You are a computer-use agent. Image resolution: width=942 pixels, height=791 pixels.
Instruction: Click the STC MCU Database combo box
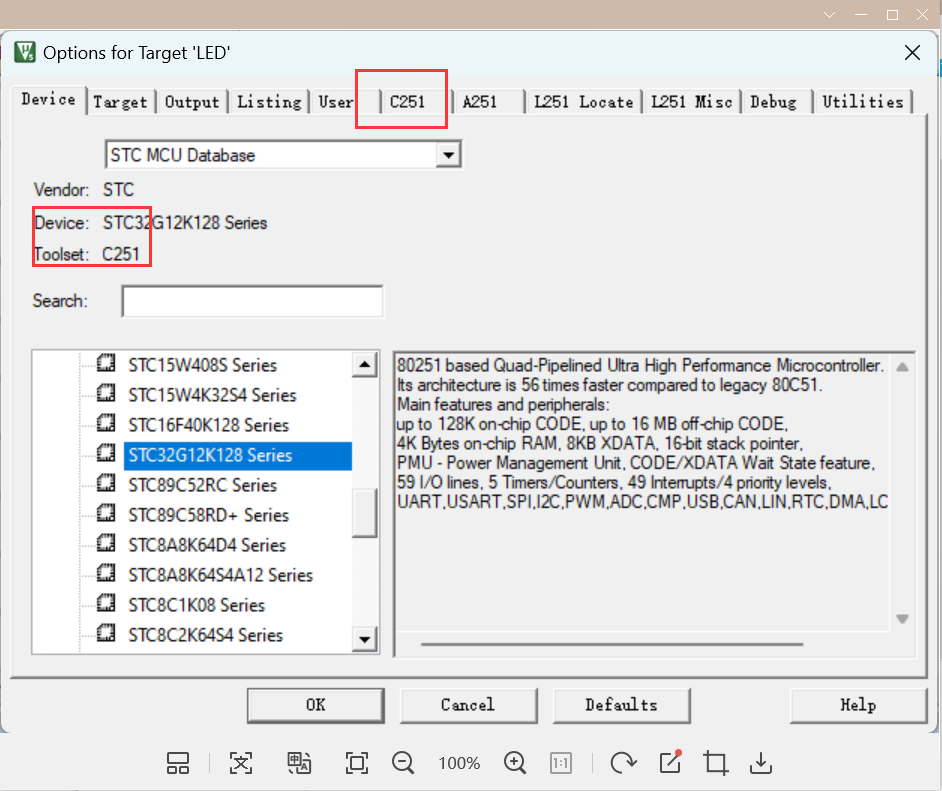pyautogui.click(x=283, y=155)
